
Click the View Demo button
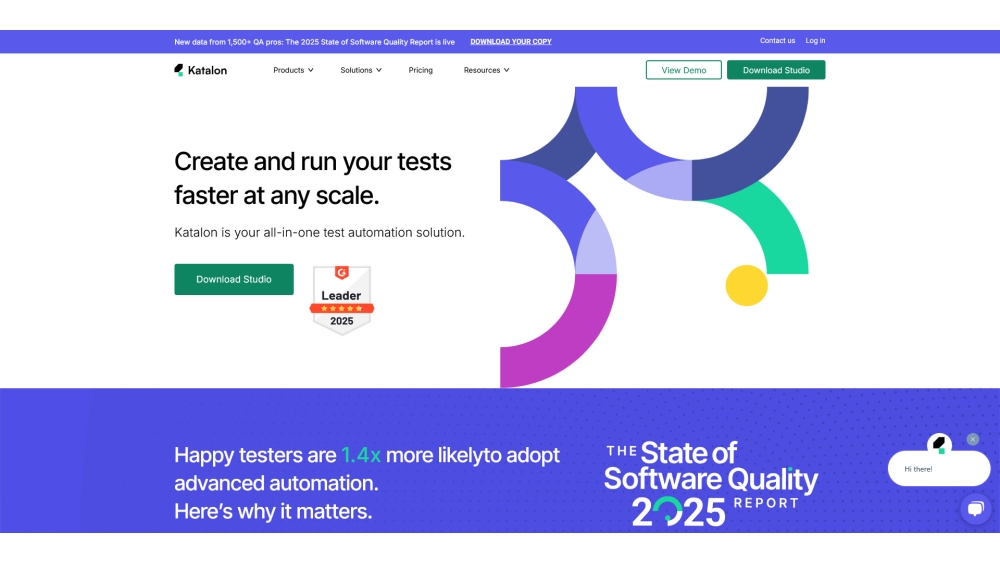(x=684, y=70)
